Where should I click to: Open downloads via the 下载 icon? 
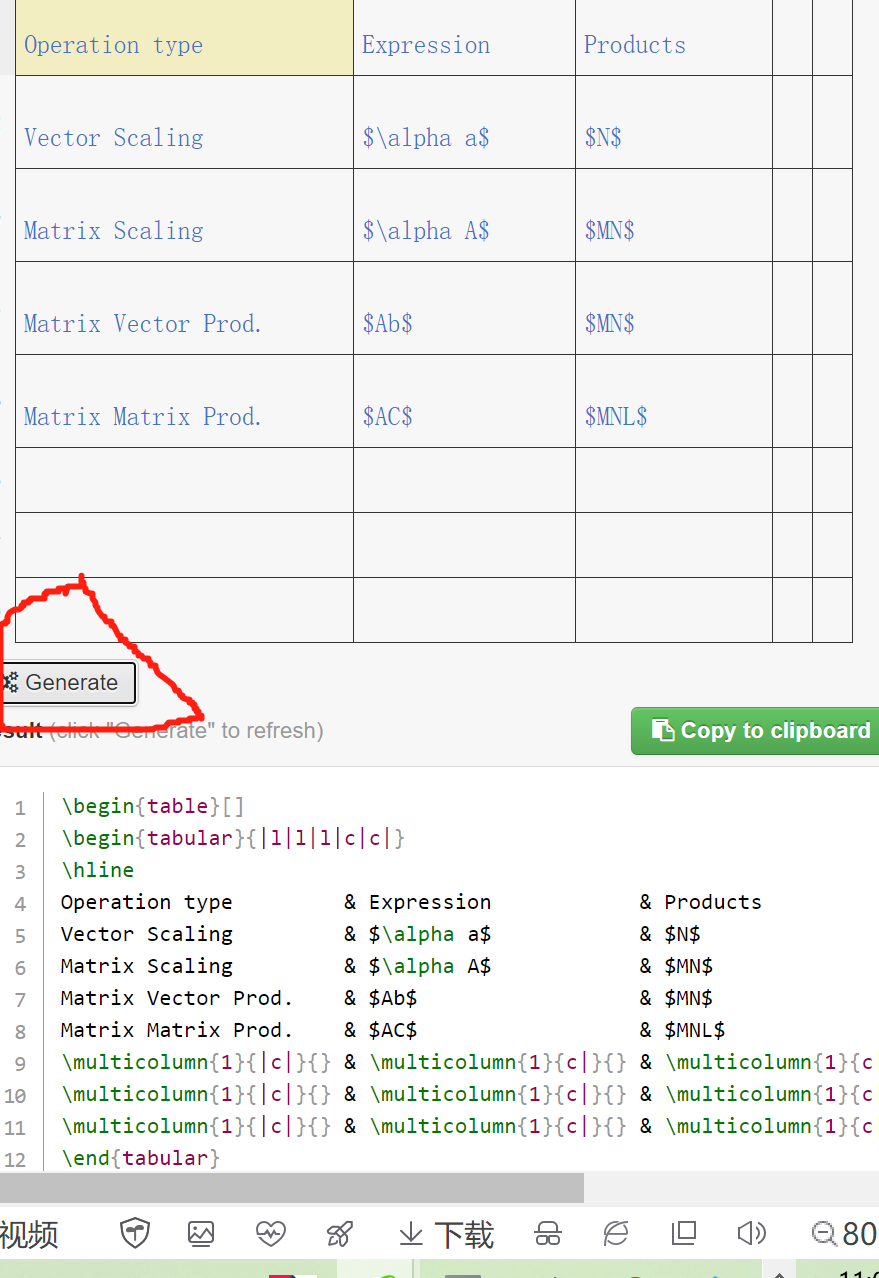click(x=445, y=1234)
